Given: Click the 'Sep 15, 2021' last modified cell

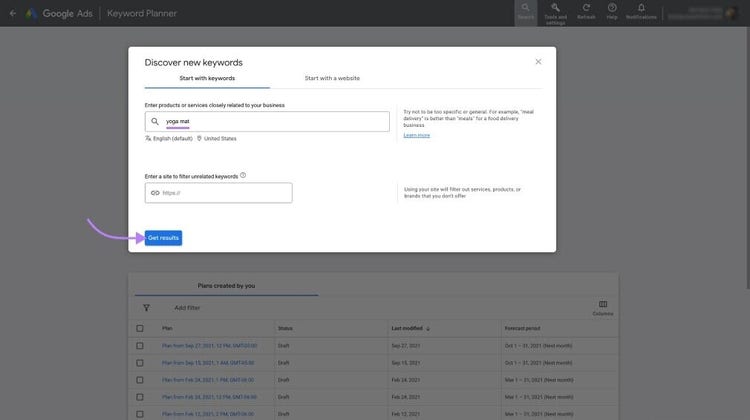Looking at the screenshot, I should pyautogui.click(x=405, y=363).
